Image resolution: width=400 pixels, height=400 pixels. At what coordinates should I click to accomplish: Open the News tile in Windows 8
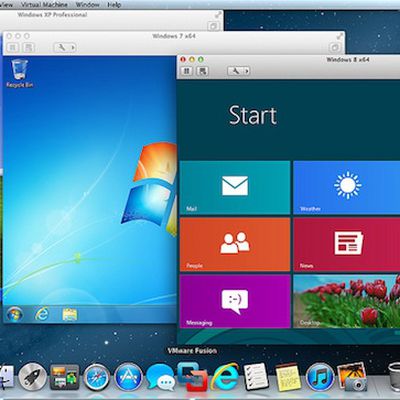(x=347, y=244)
